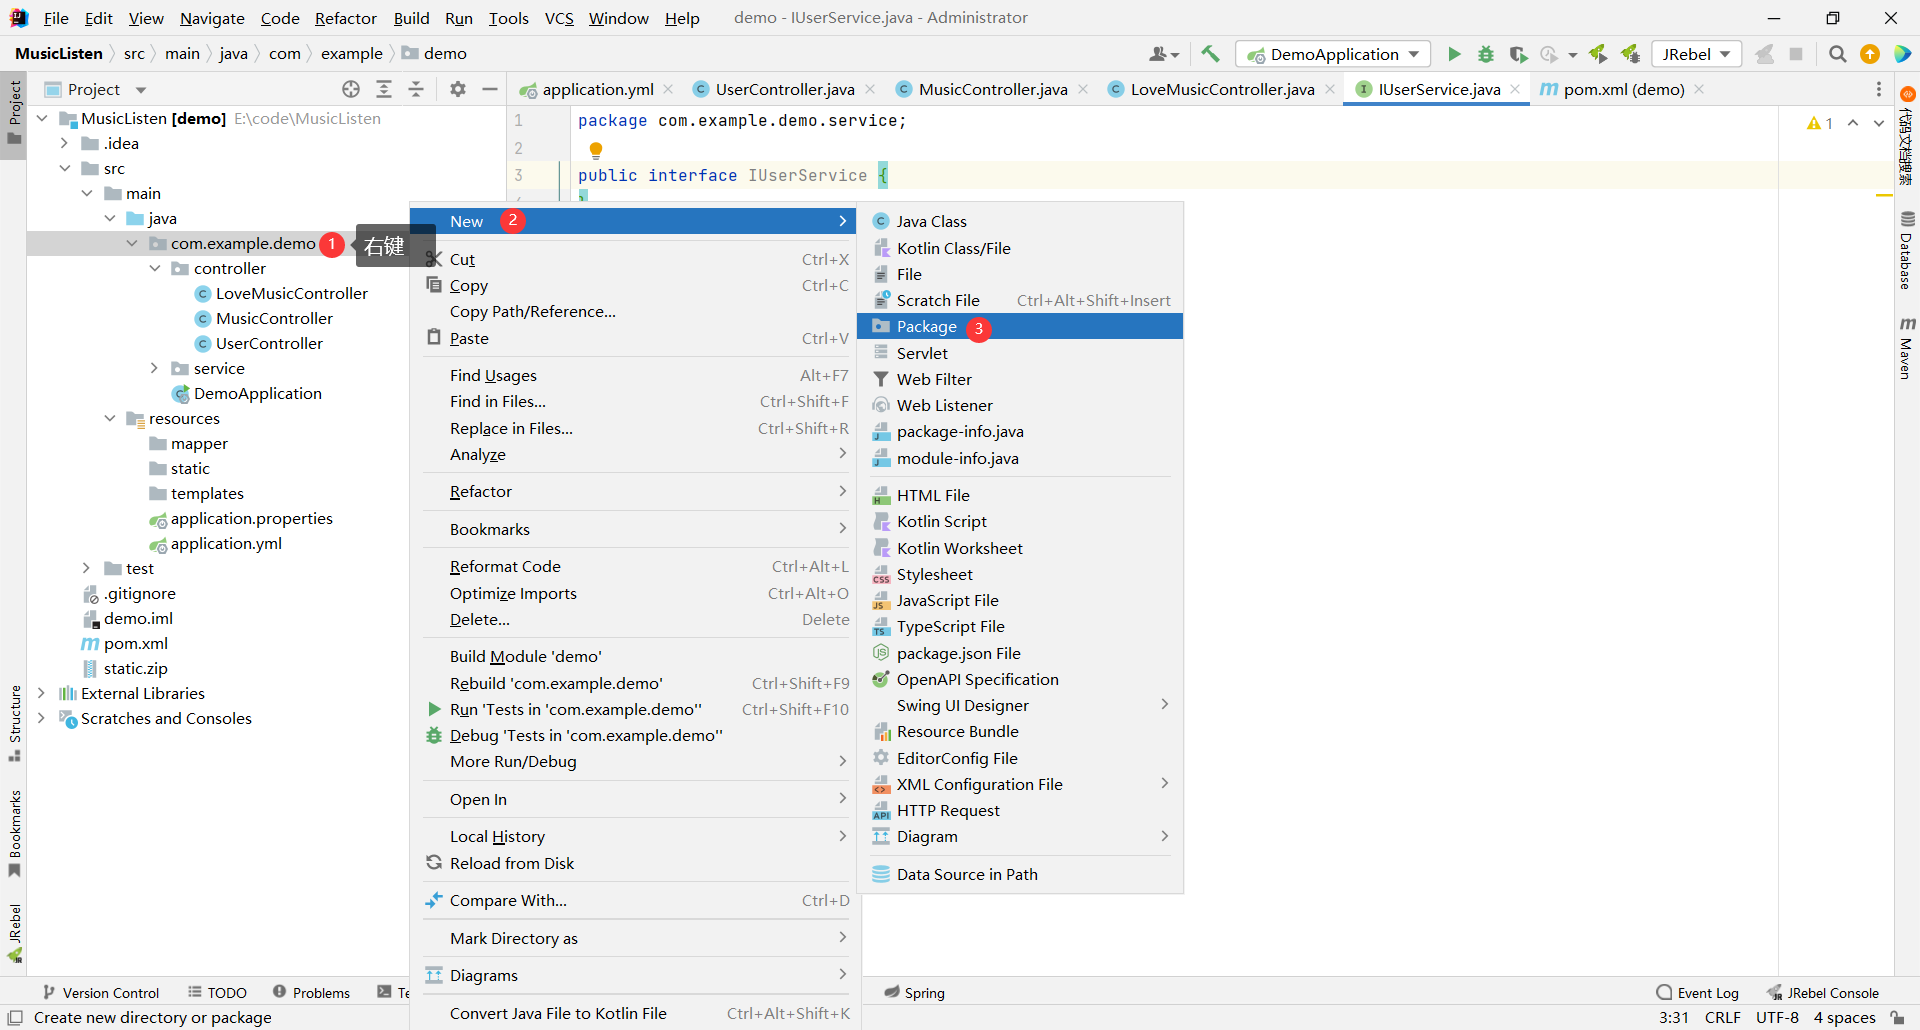This screenshot has height=1030, width=1920.
Task: Open the editor tabs more-options icon
Action: [x=1879, y=89]
